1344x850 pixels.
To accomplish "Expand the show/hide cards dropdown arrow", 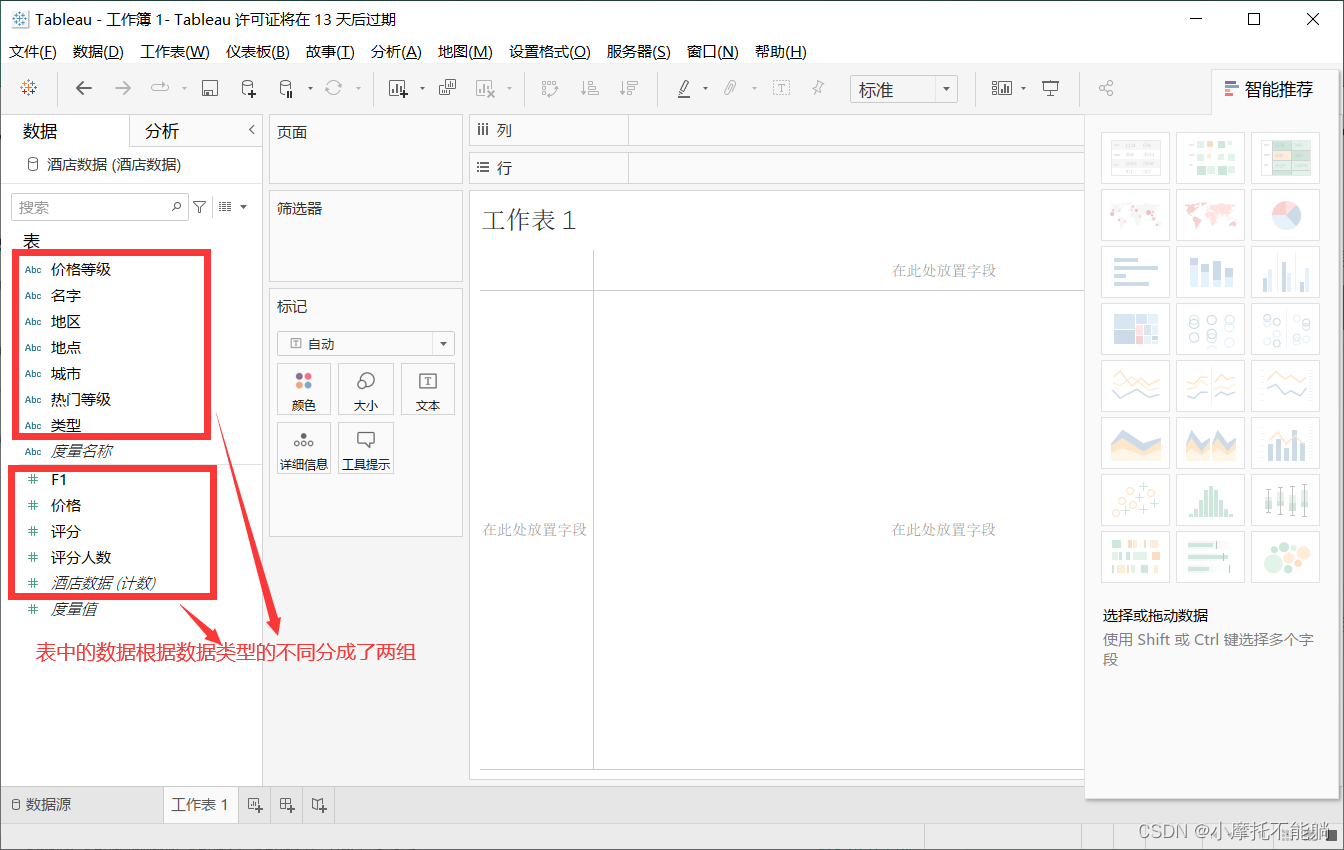I will 1023,88.
